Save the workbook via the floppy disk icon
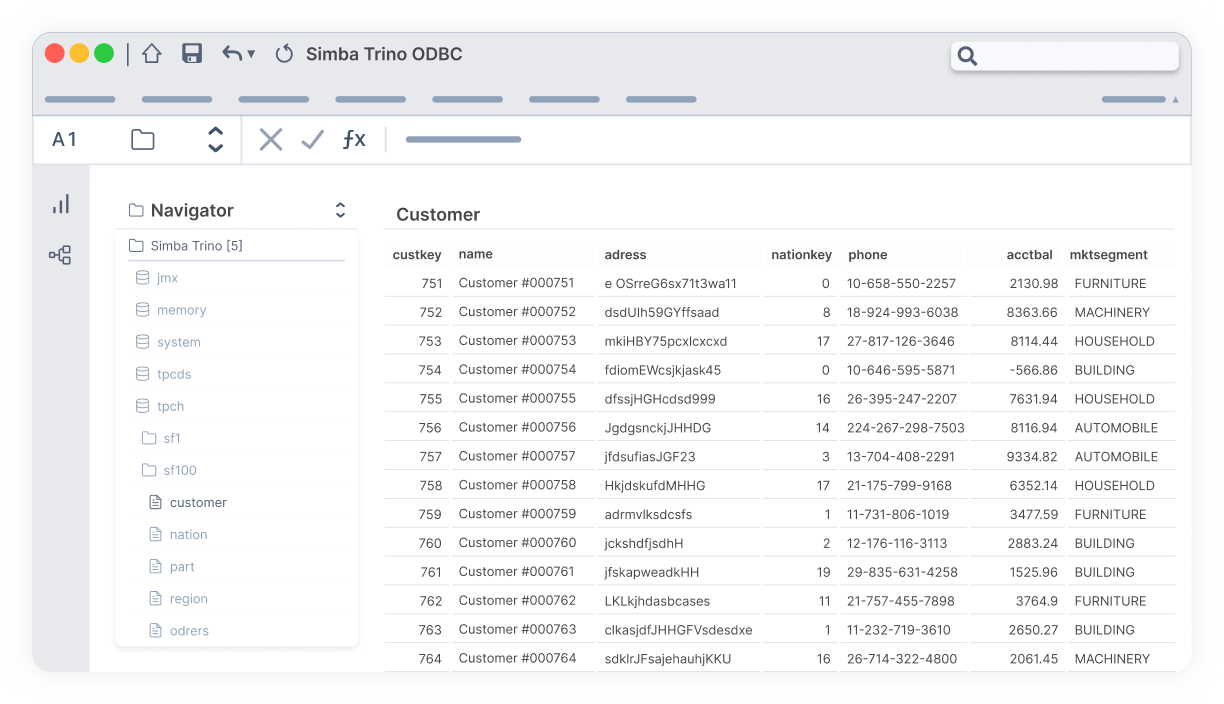The height and width of the screenshot is (704, 1224). pos(191,54)
